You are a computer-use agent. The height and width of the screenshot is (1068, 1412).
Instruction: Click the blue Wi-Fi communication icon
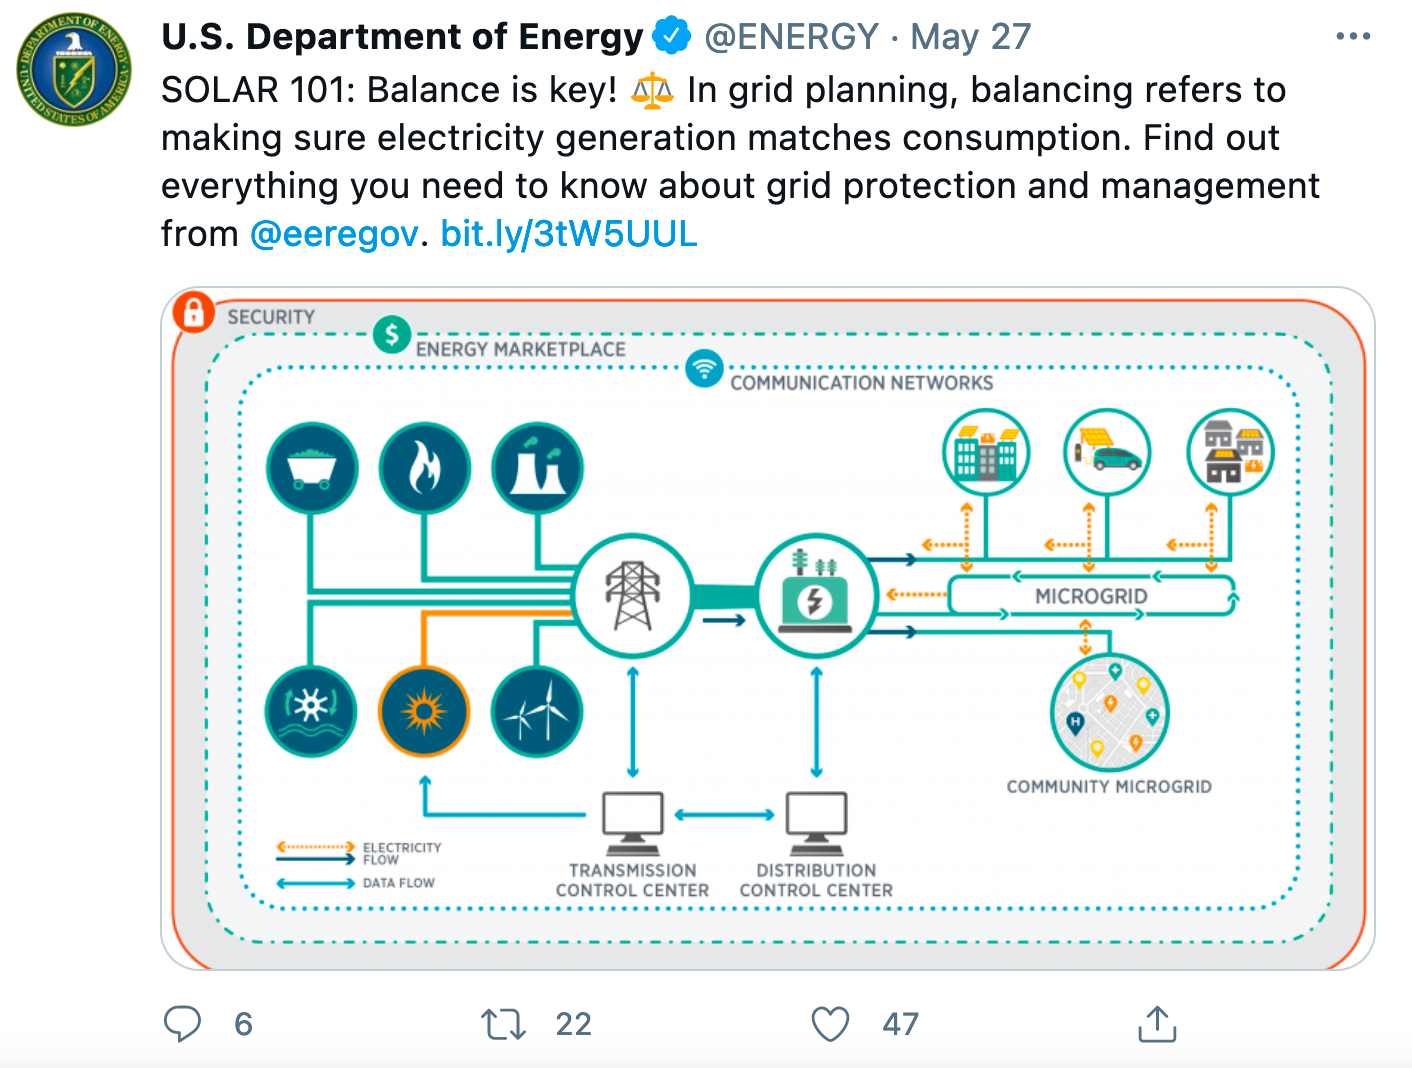tap(704, 368)
